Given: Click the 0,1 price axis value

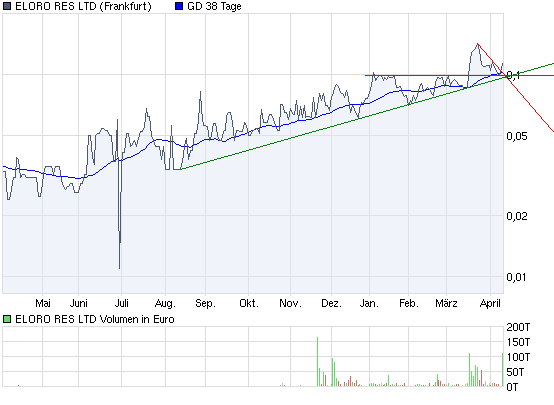Looking at the screenshot, I should coord(513,75).
